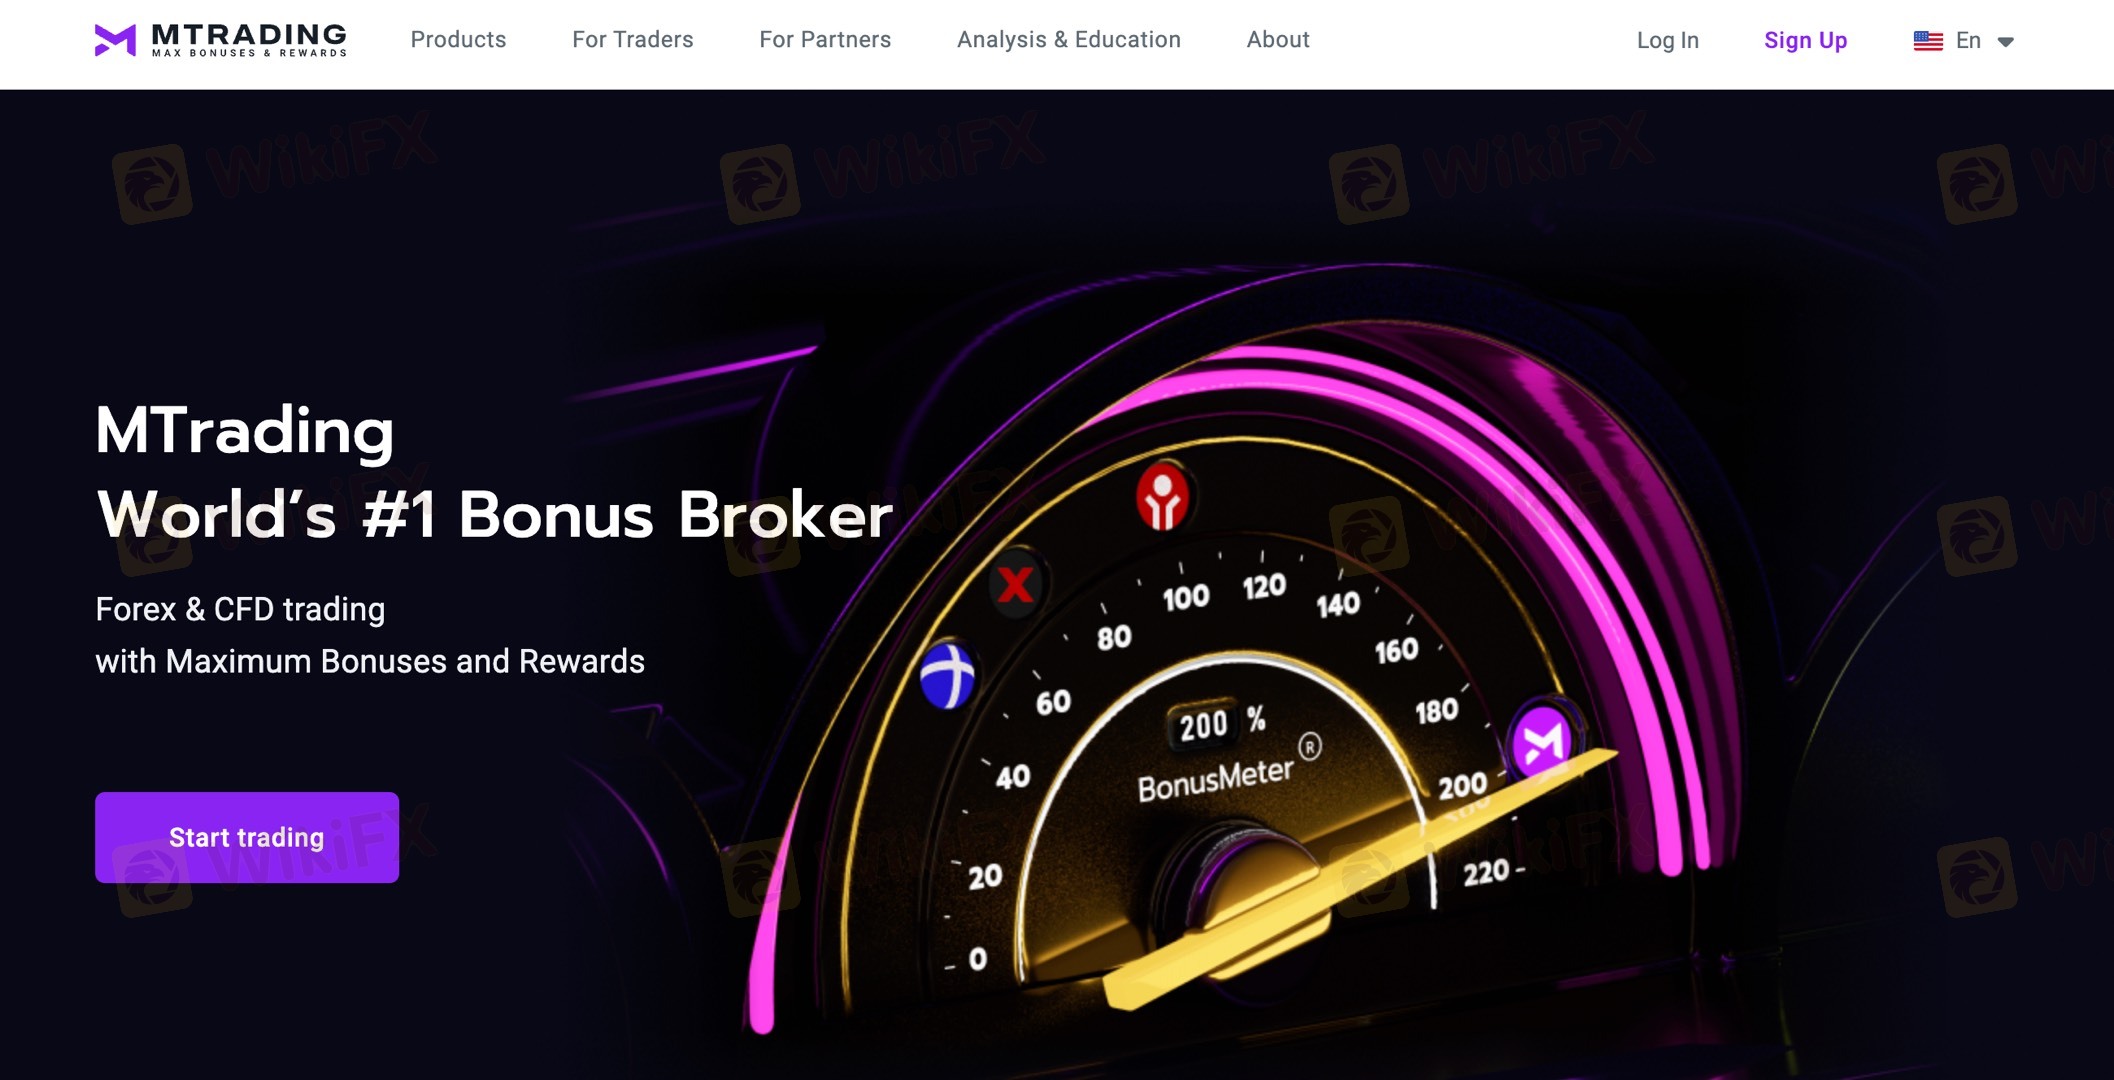Click the Sign Up link
The image size is (2114, 1080).
1805,41
